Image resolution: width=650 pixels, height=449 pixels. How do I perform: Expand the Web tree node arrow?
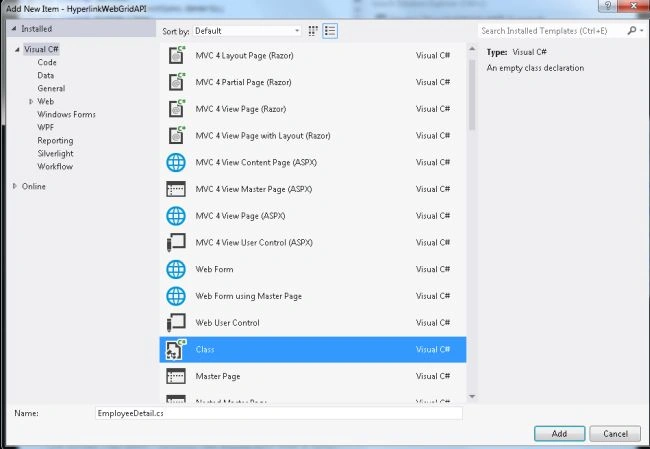tap(31, 101)
